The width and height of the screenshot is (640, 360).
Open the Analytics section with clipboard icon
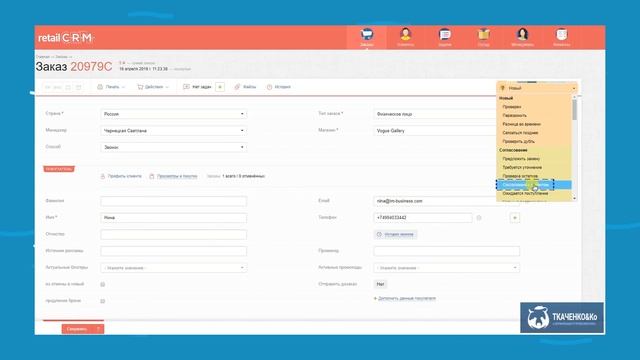(x=562, y=38)
